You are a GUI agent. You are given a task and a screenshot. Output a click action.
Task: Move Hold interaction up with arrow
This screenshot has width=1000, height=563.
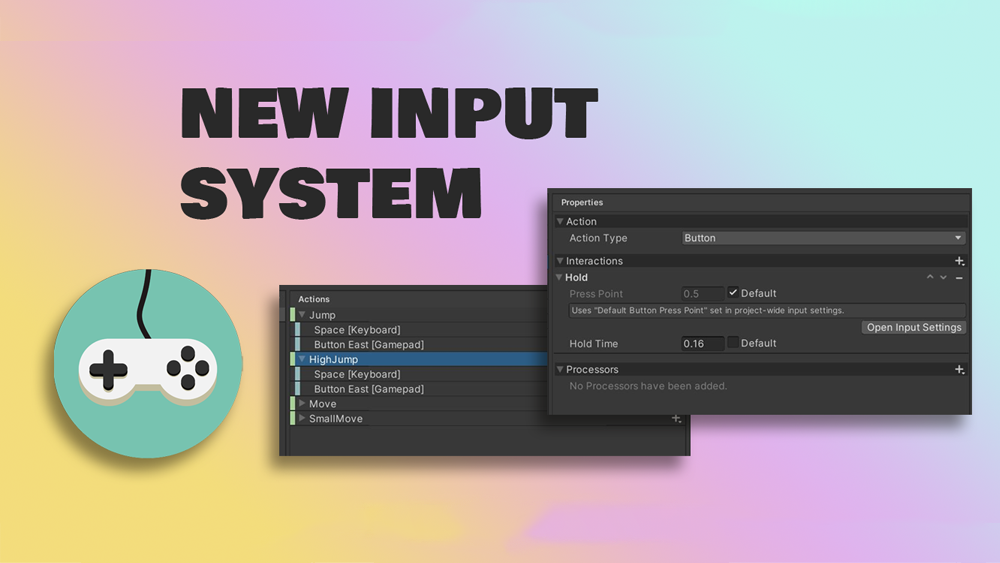click(x=930, y=278)
